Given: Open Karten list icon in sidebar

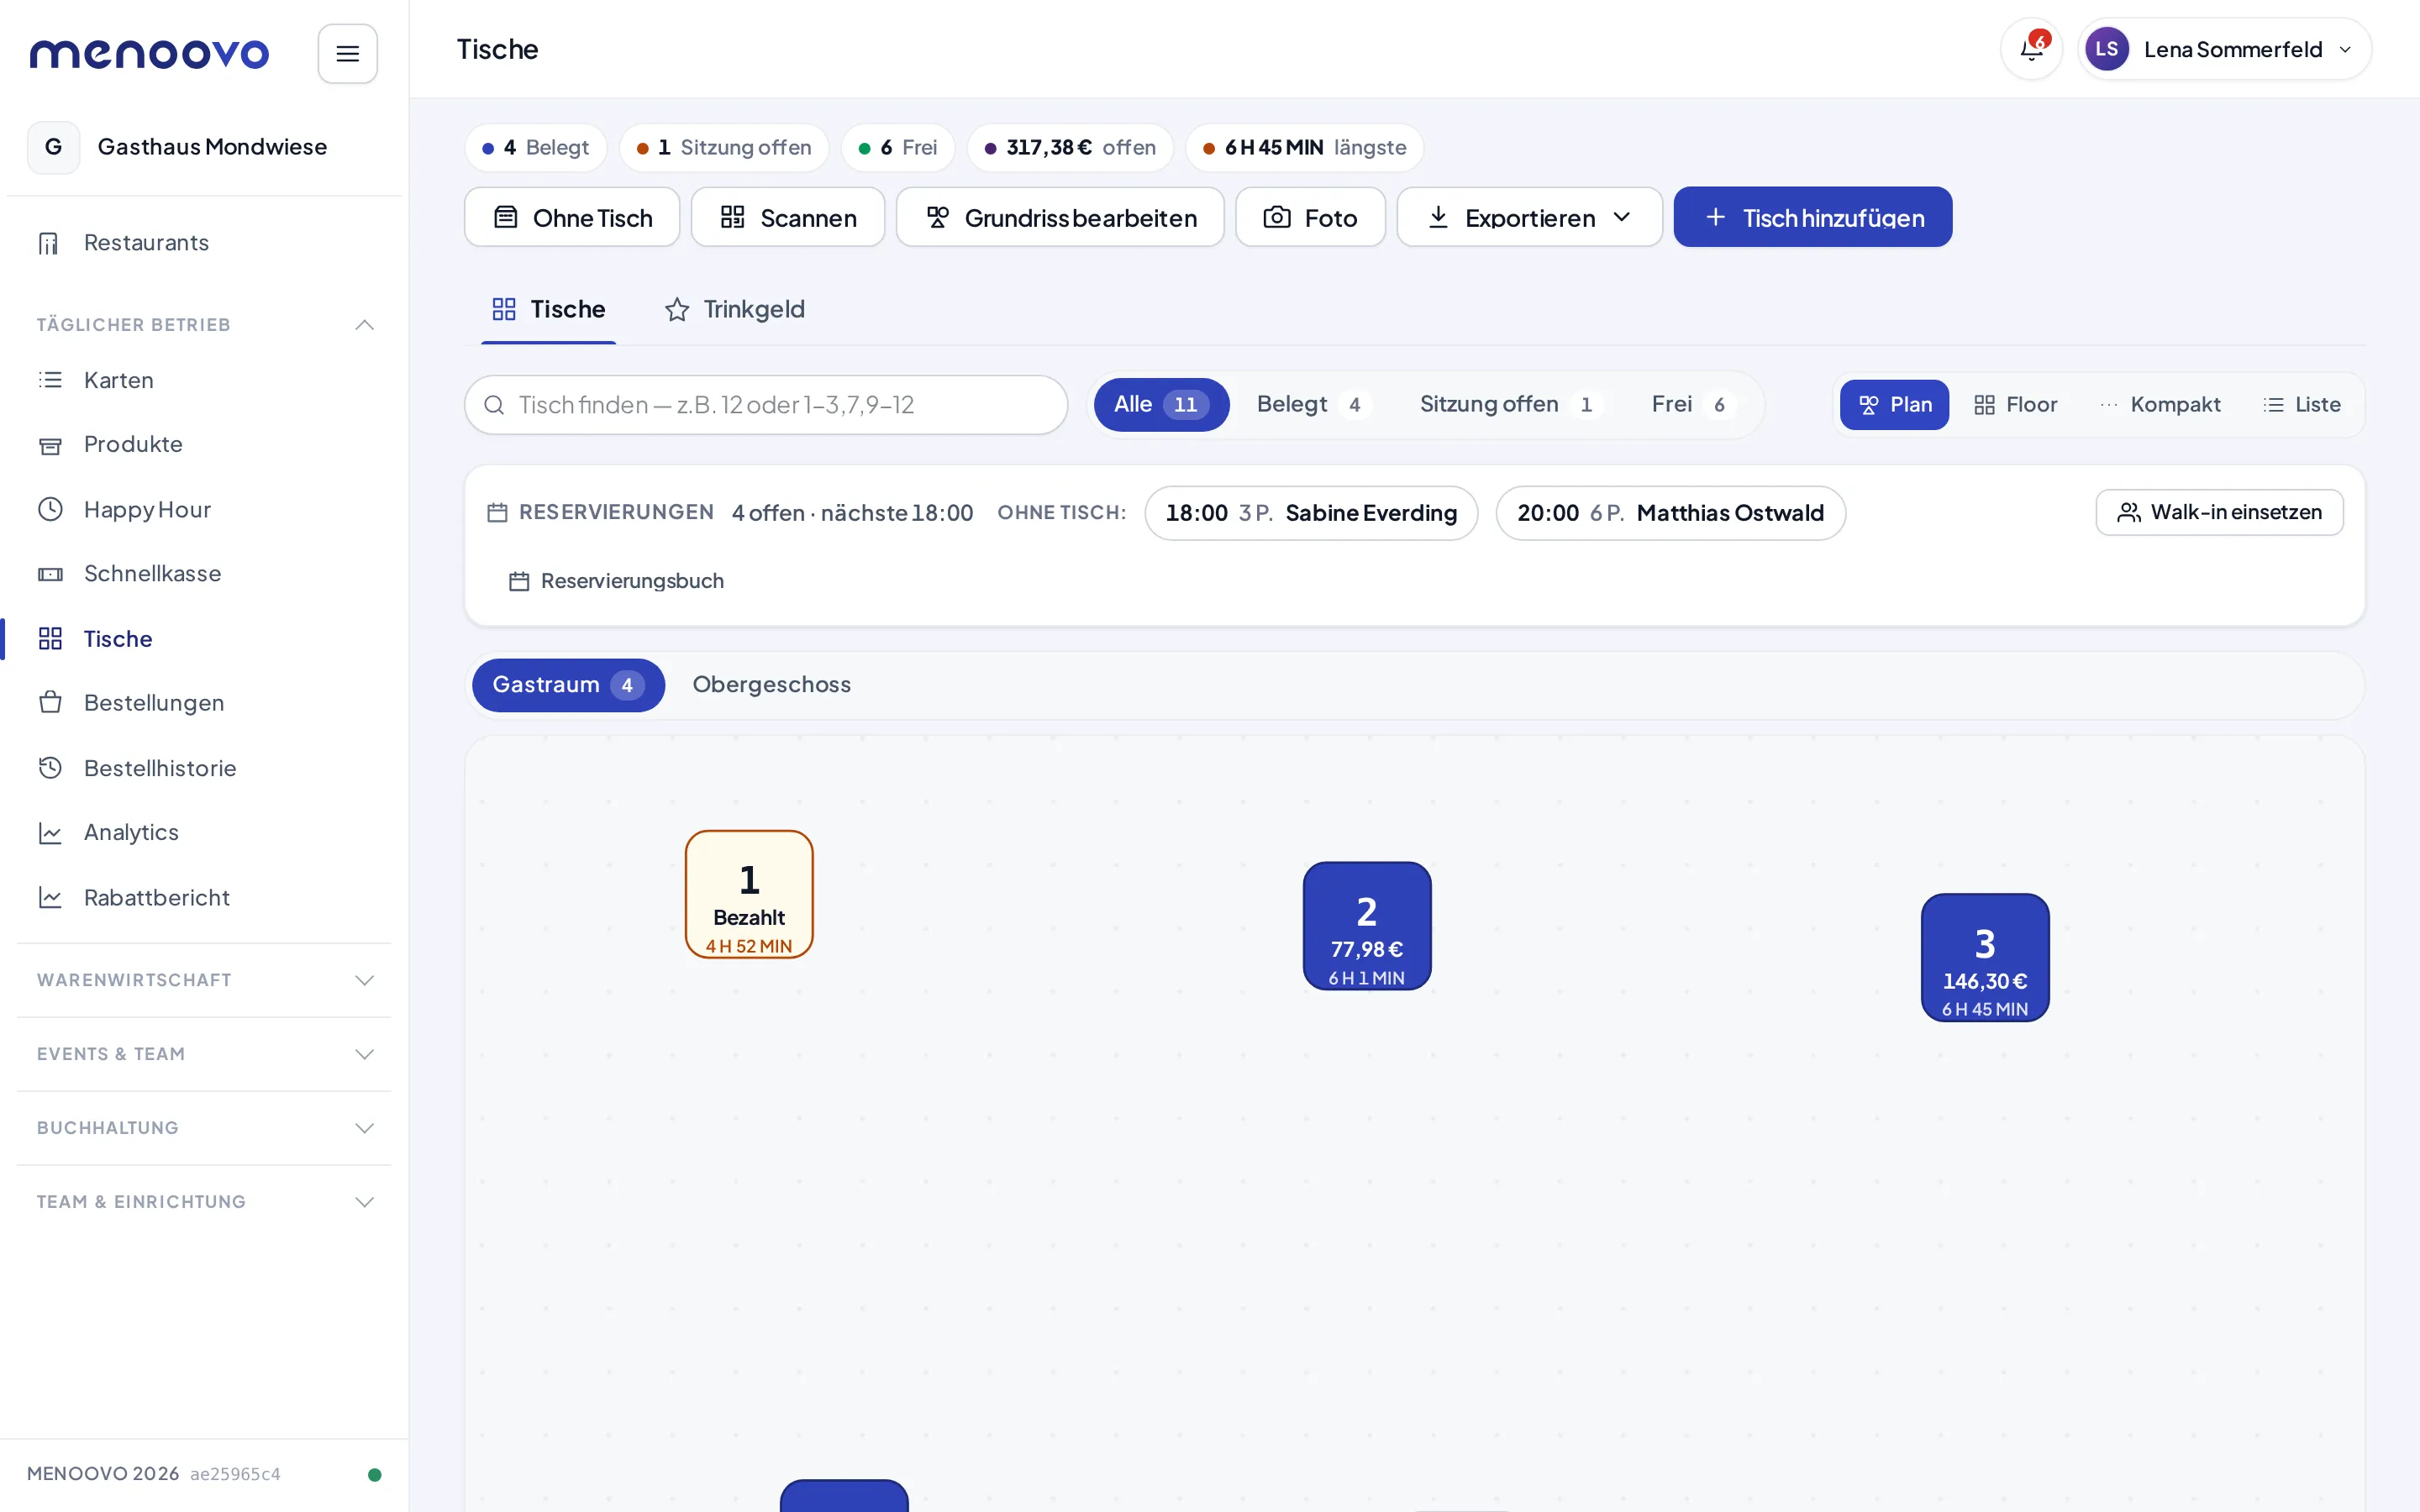Looking at the screenshot, I should pyautogui.click(x=50, y=380).
